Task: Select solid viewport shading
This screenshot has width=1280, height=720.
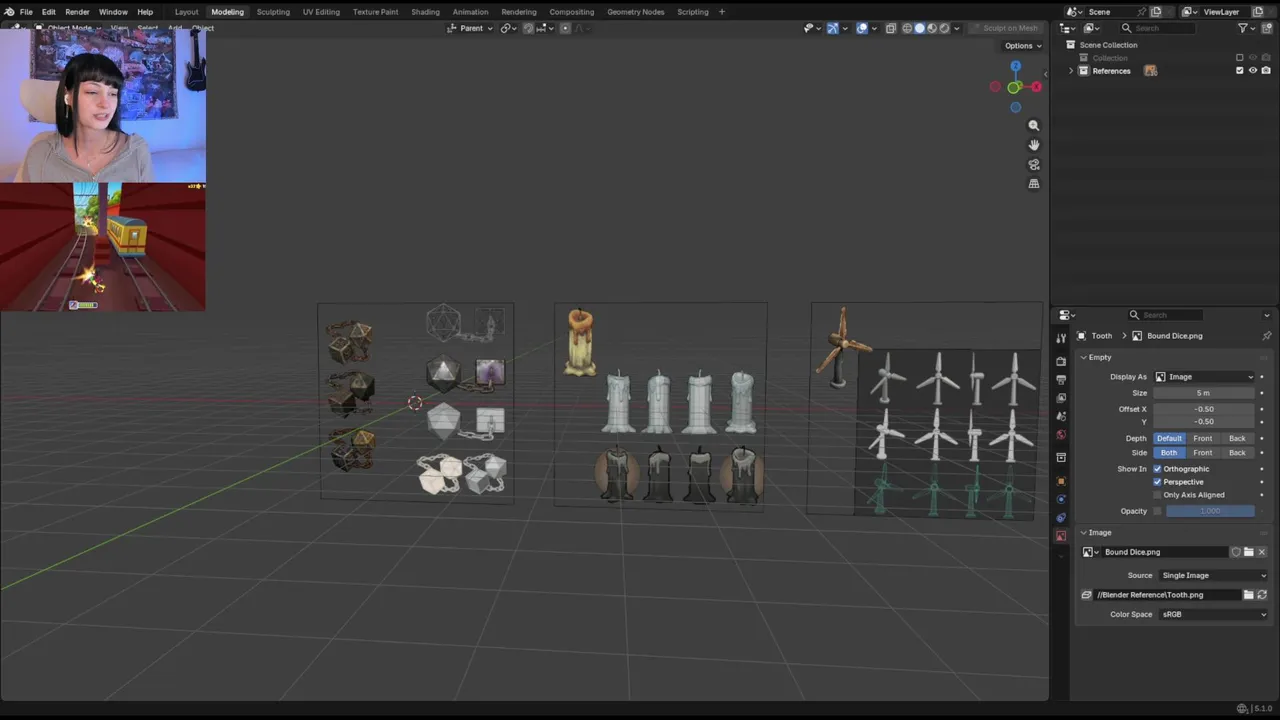Action: (919, 28)
